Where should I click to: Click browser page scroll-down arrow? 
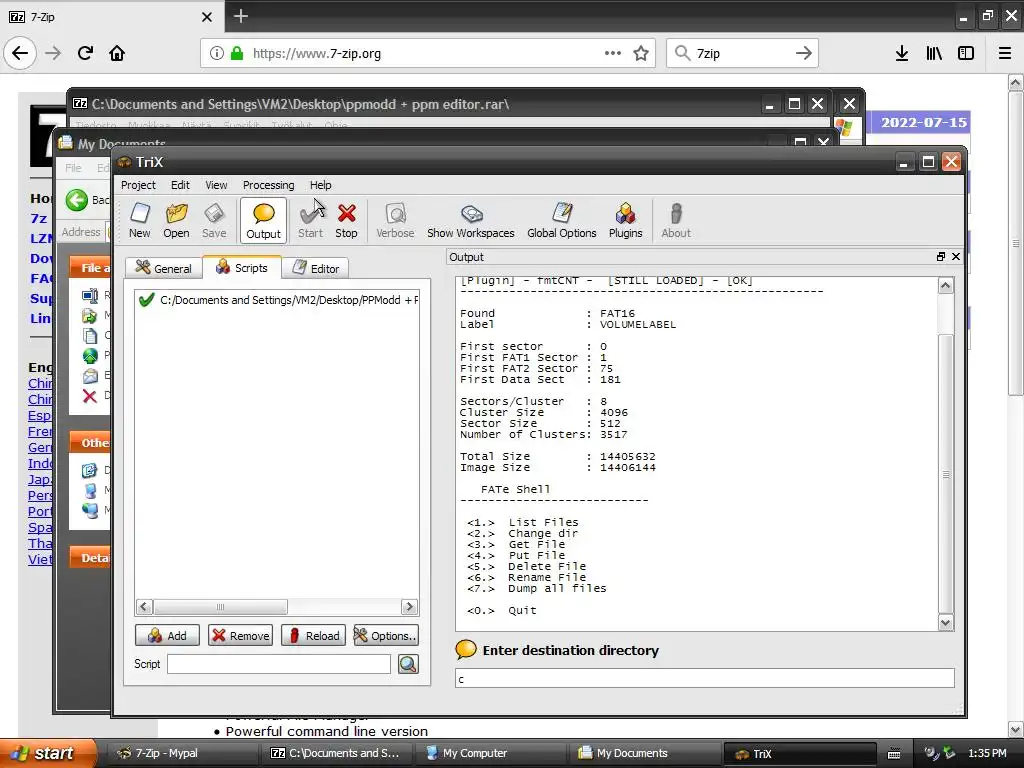point(1016,729)
